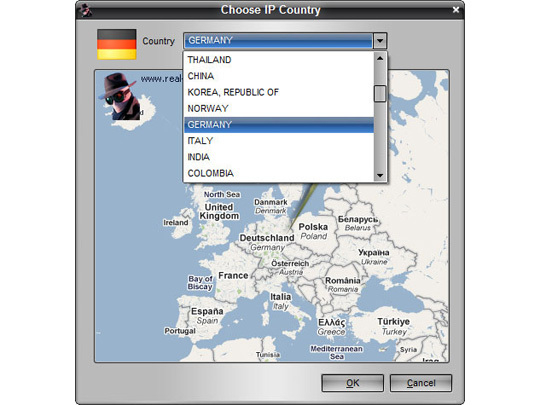Click the Tunisia label on the map
540x405 pixels.
pos(268,355)
